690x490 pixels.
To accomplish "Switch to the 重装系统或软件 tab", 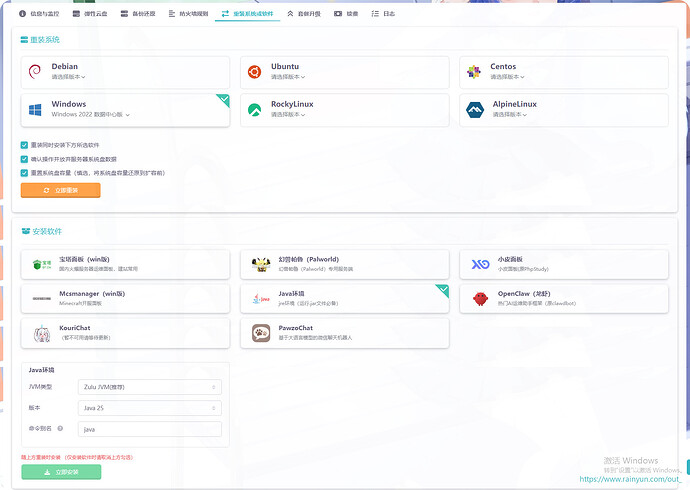I will click(x=247, y=14).
